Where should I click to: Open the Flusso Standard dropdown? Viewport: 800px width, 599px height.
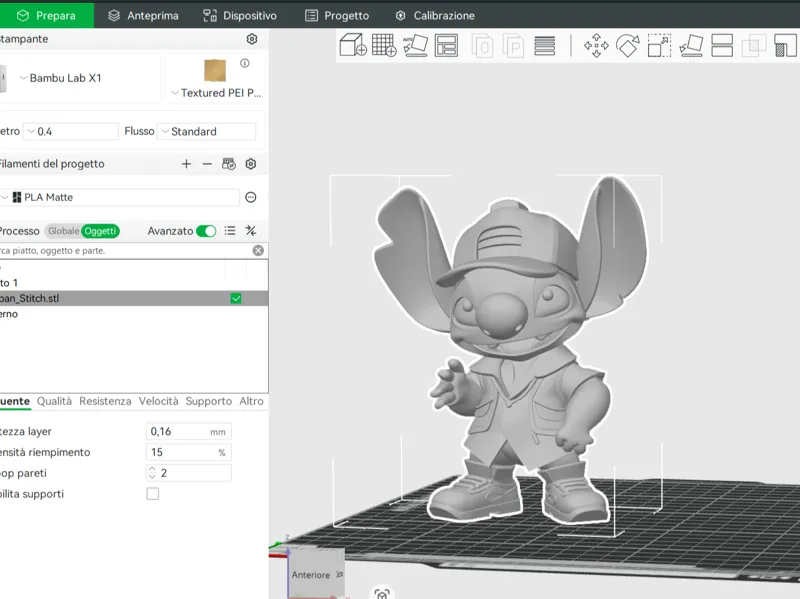click(x=206, y=132)
